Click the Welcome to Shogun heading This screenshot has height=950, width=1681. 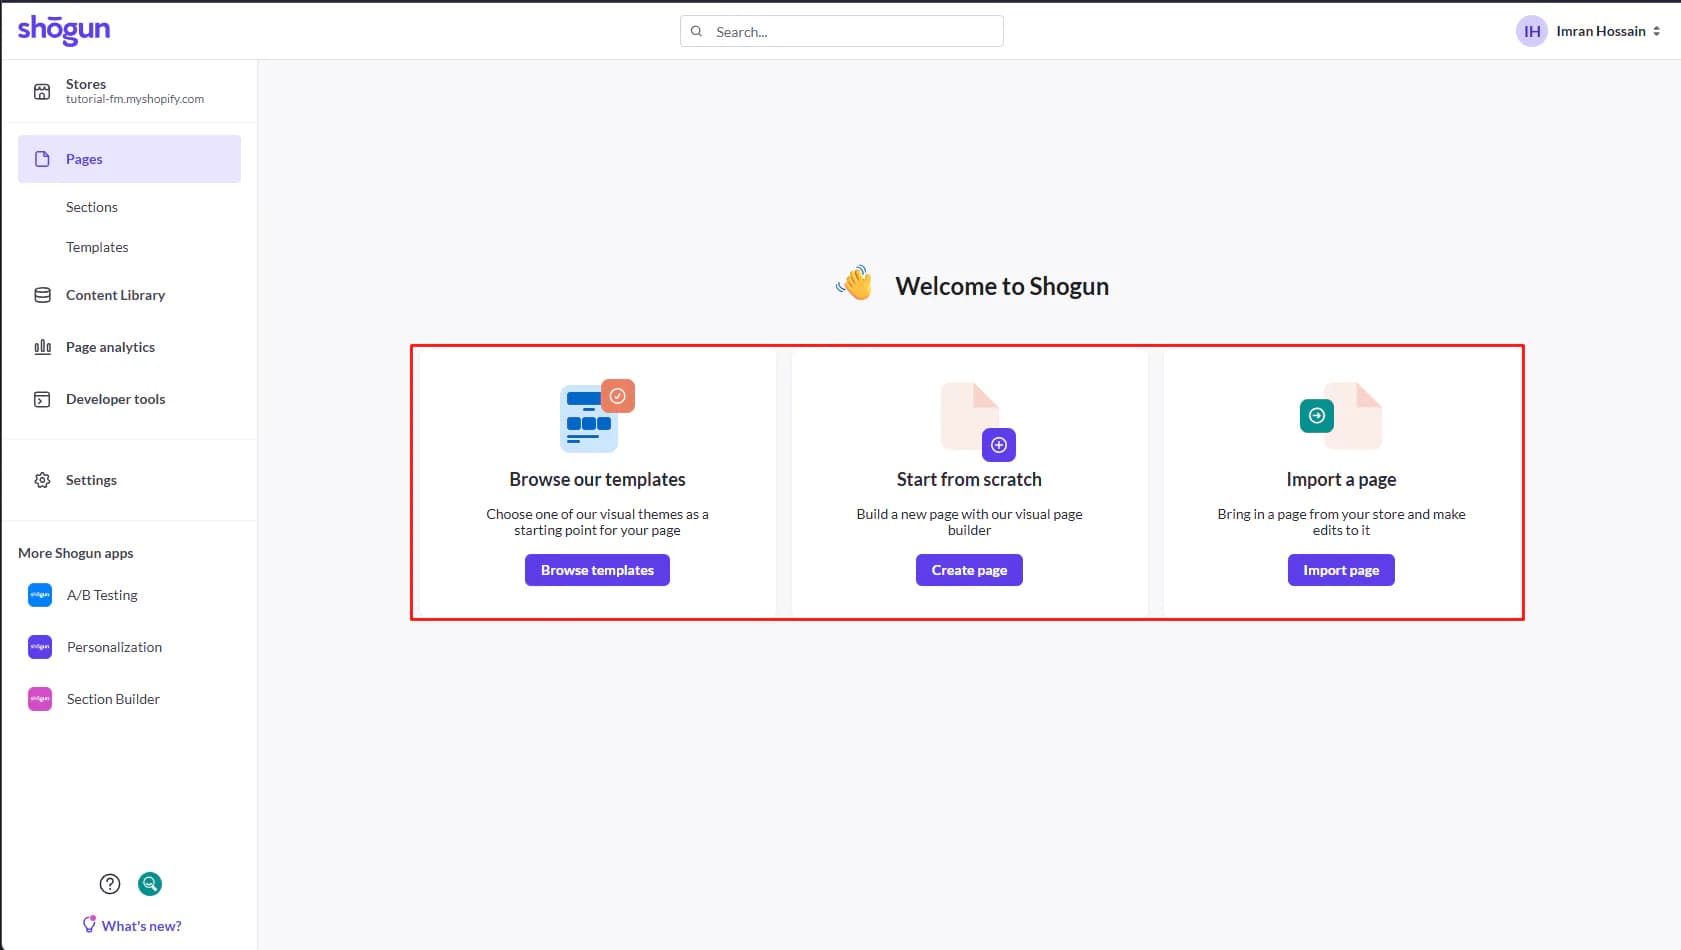(x=1002, y=286)
